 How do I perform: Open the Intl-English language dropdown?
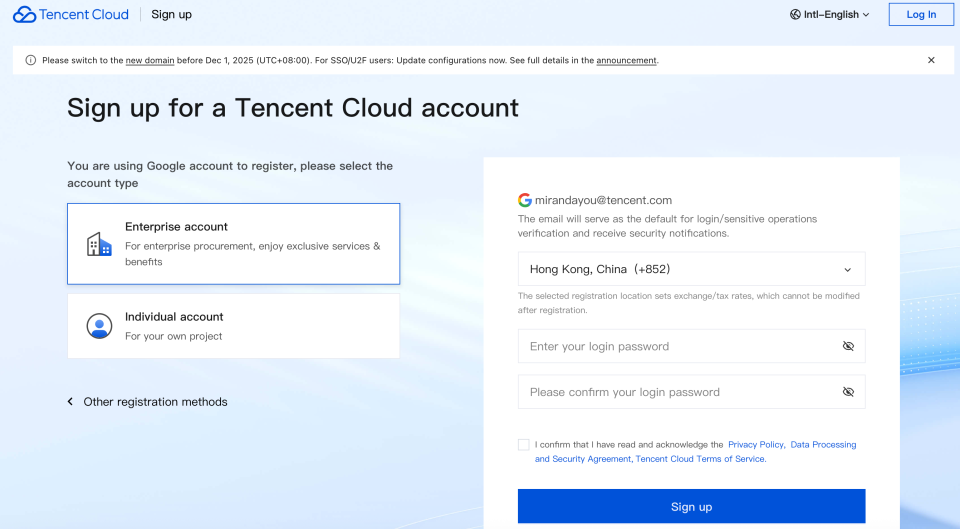830,15
